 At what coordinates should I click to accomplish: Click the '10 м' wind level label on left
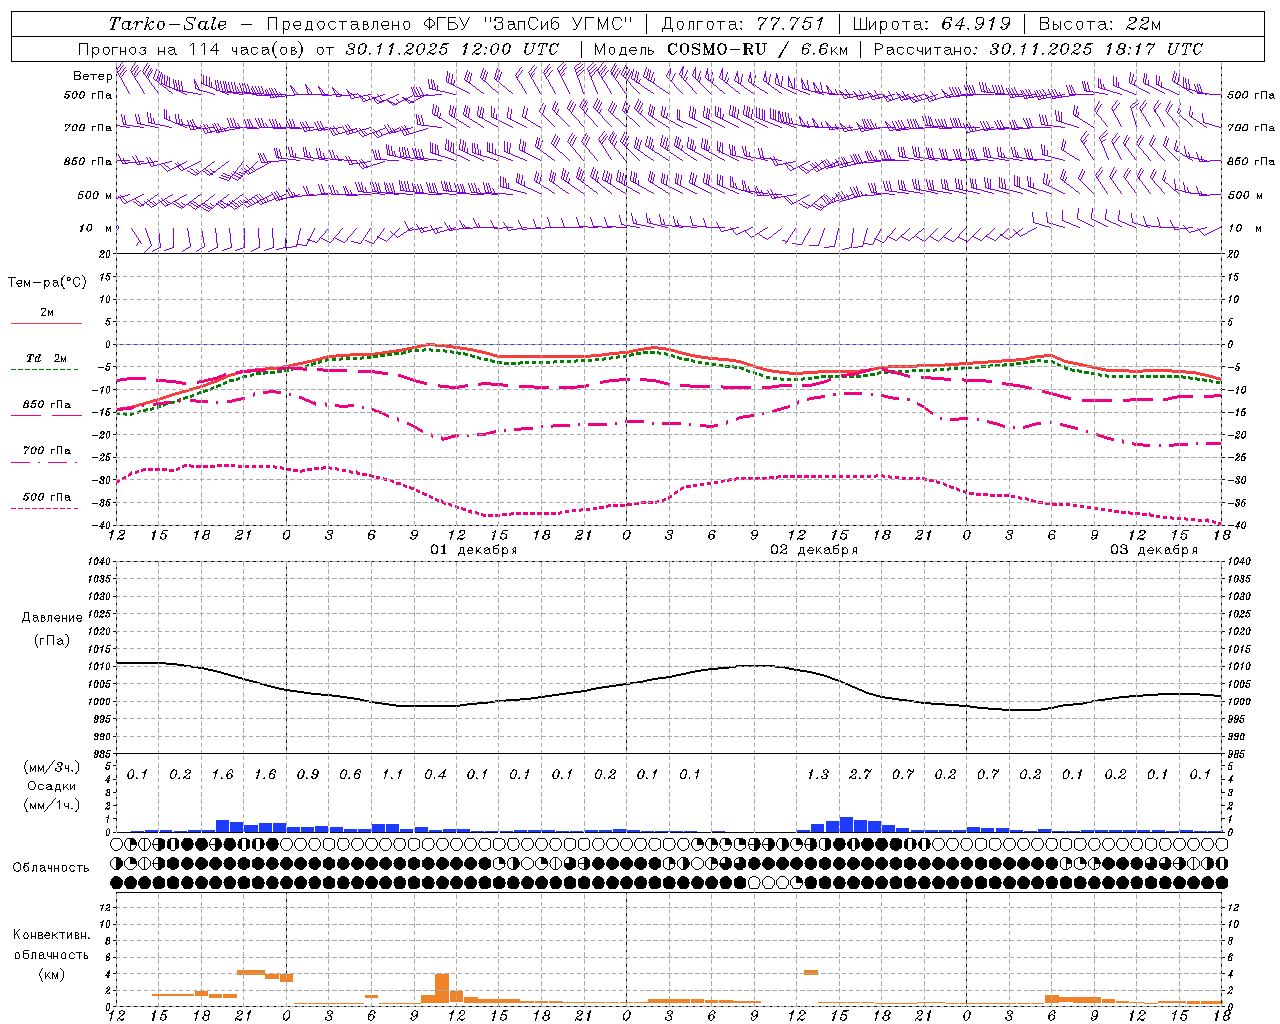pos(96,228)
